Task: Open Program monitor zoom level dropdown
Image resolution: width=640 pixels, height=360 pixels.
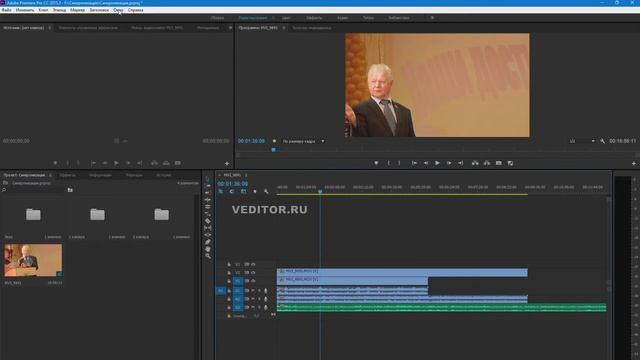Action: click(x=304, y=141)
